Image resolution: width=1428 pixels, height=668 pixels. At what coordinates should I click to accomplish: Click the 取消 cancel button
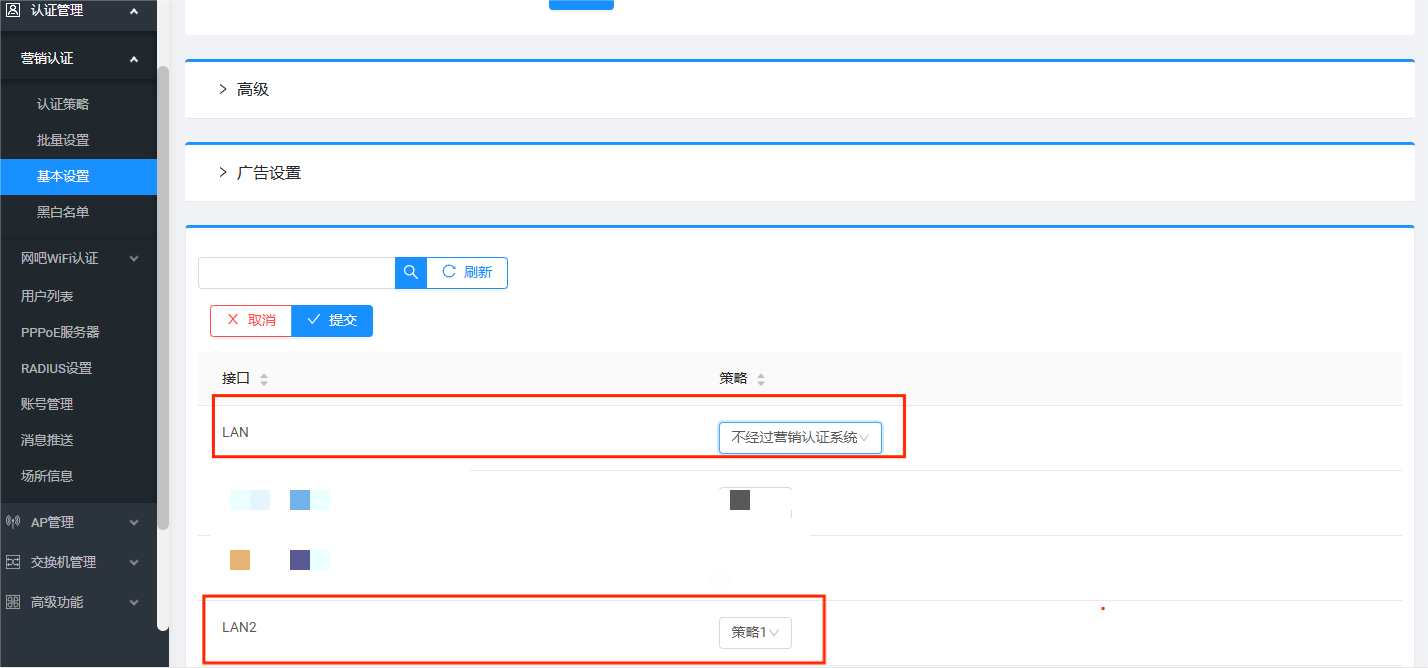click(x=251, y=321)
